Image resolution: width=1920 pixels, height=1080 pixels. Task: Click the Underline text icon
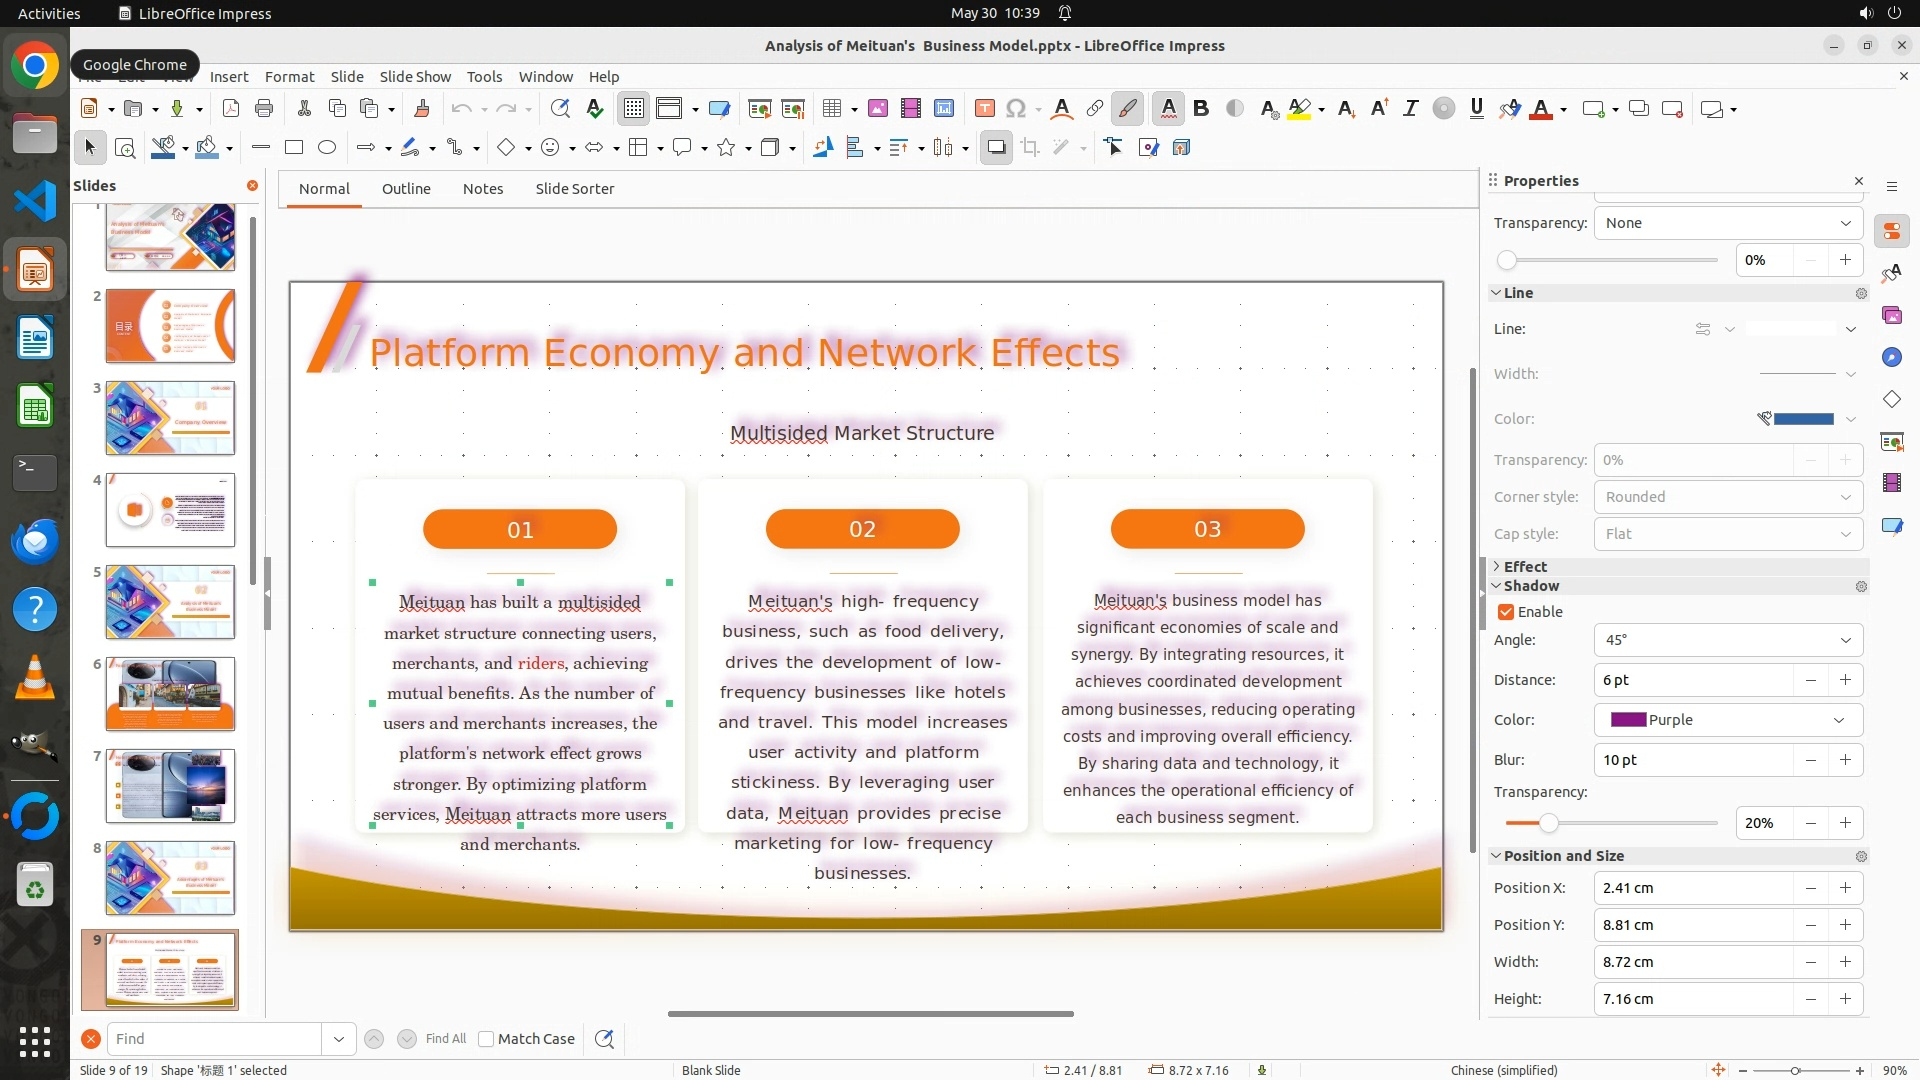[1476, 109]
